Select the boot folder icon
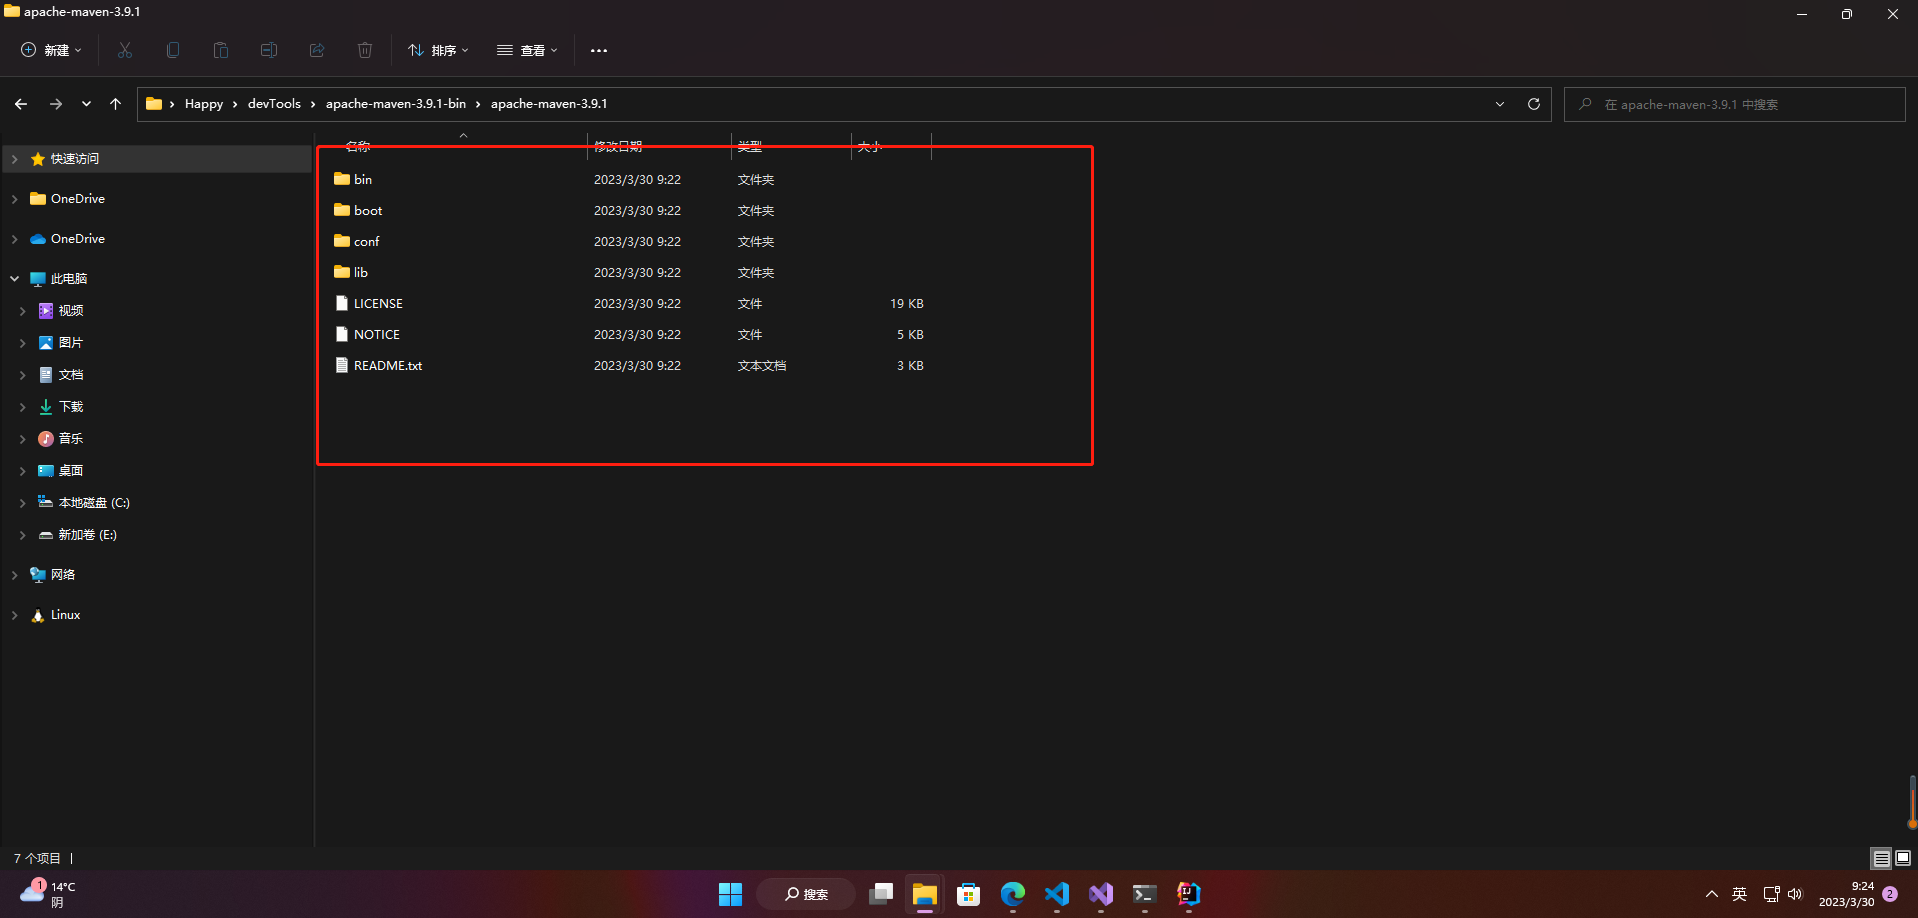The height and width of the screenshot is (918, 1918). point(342,210)
